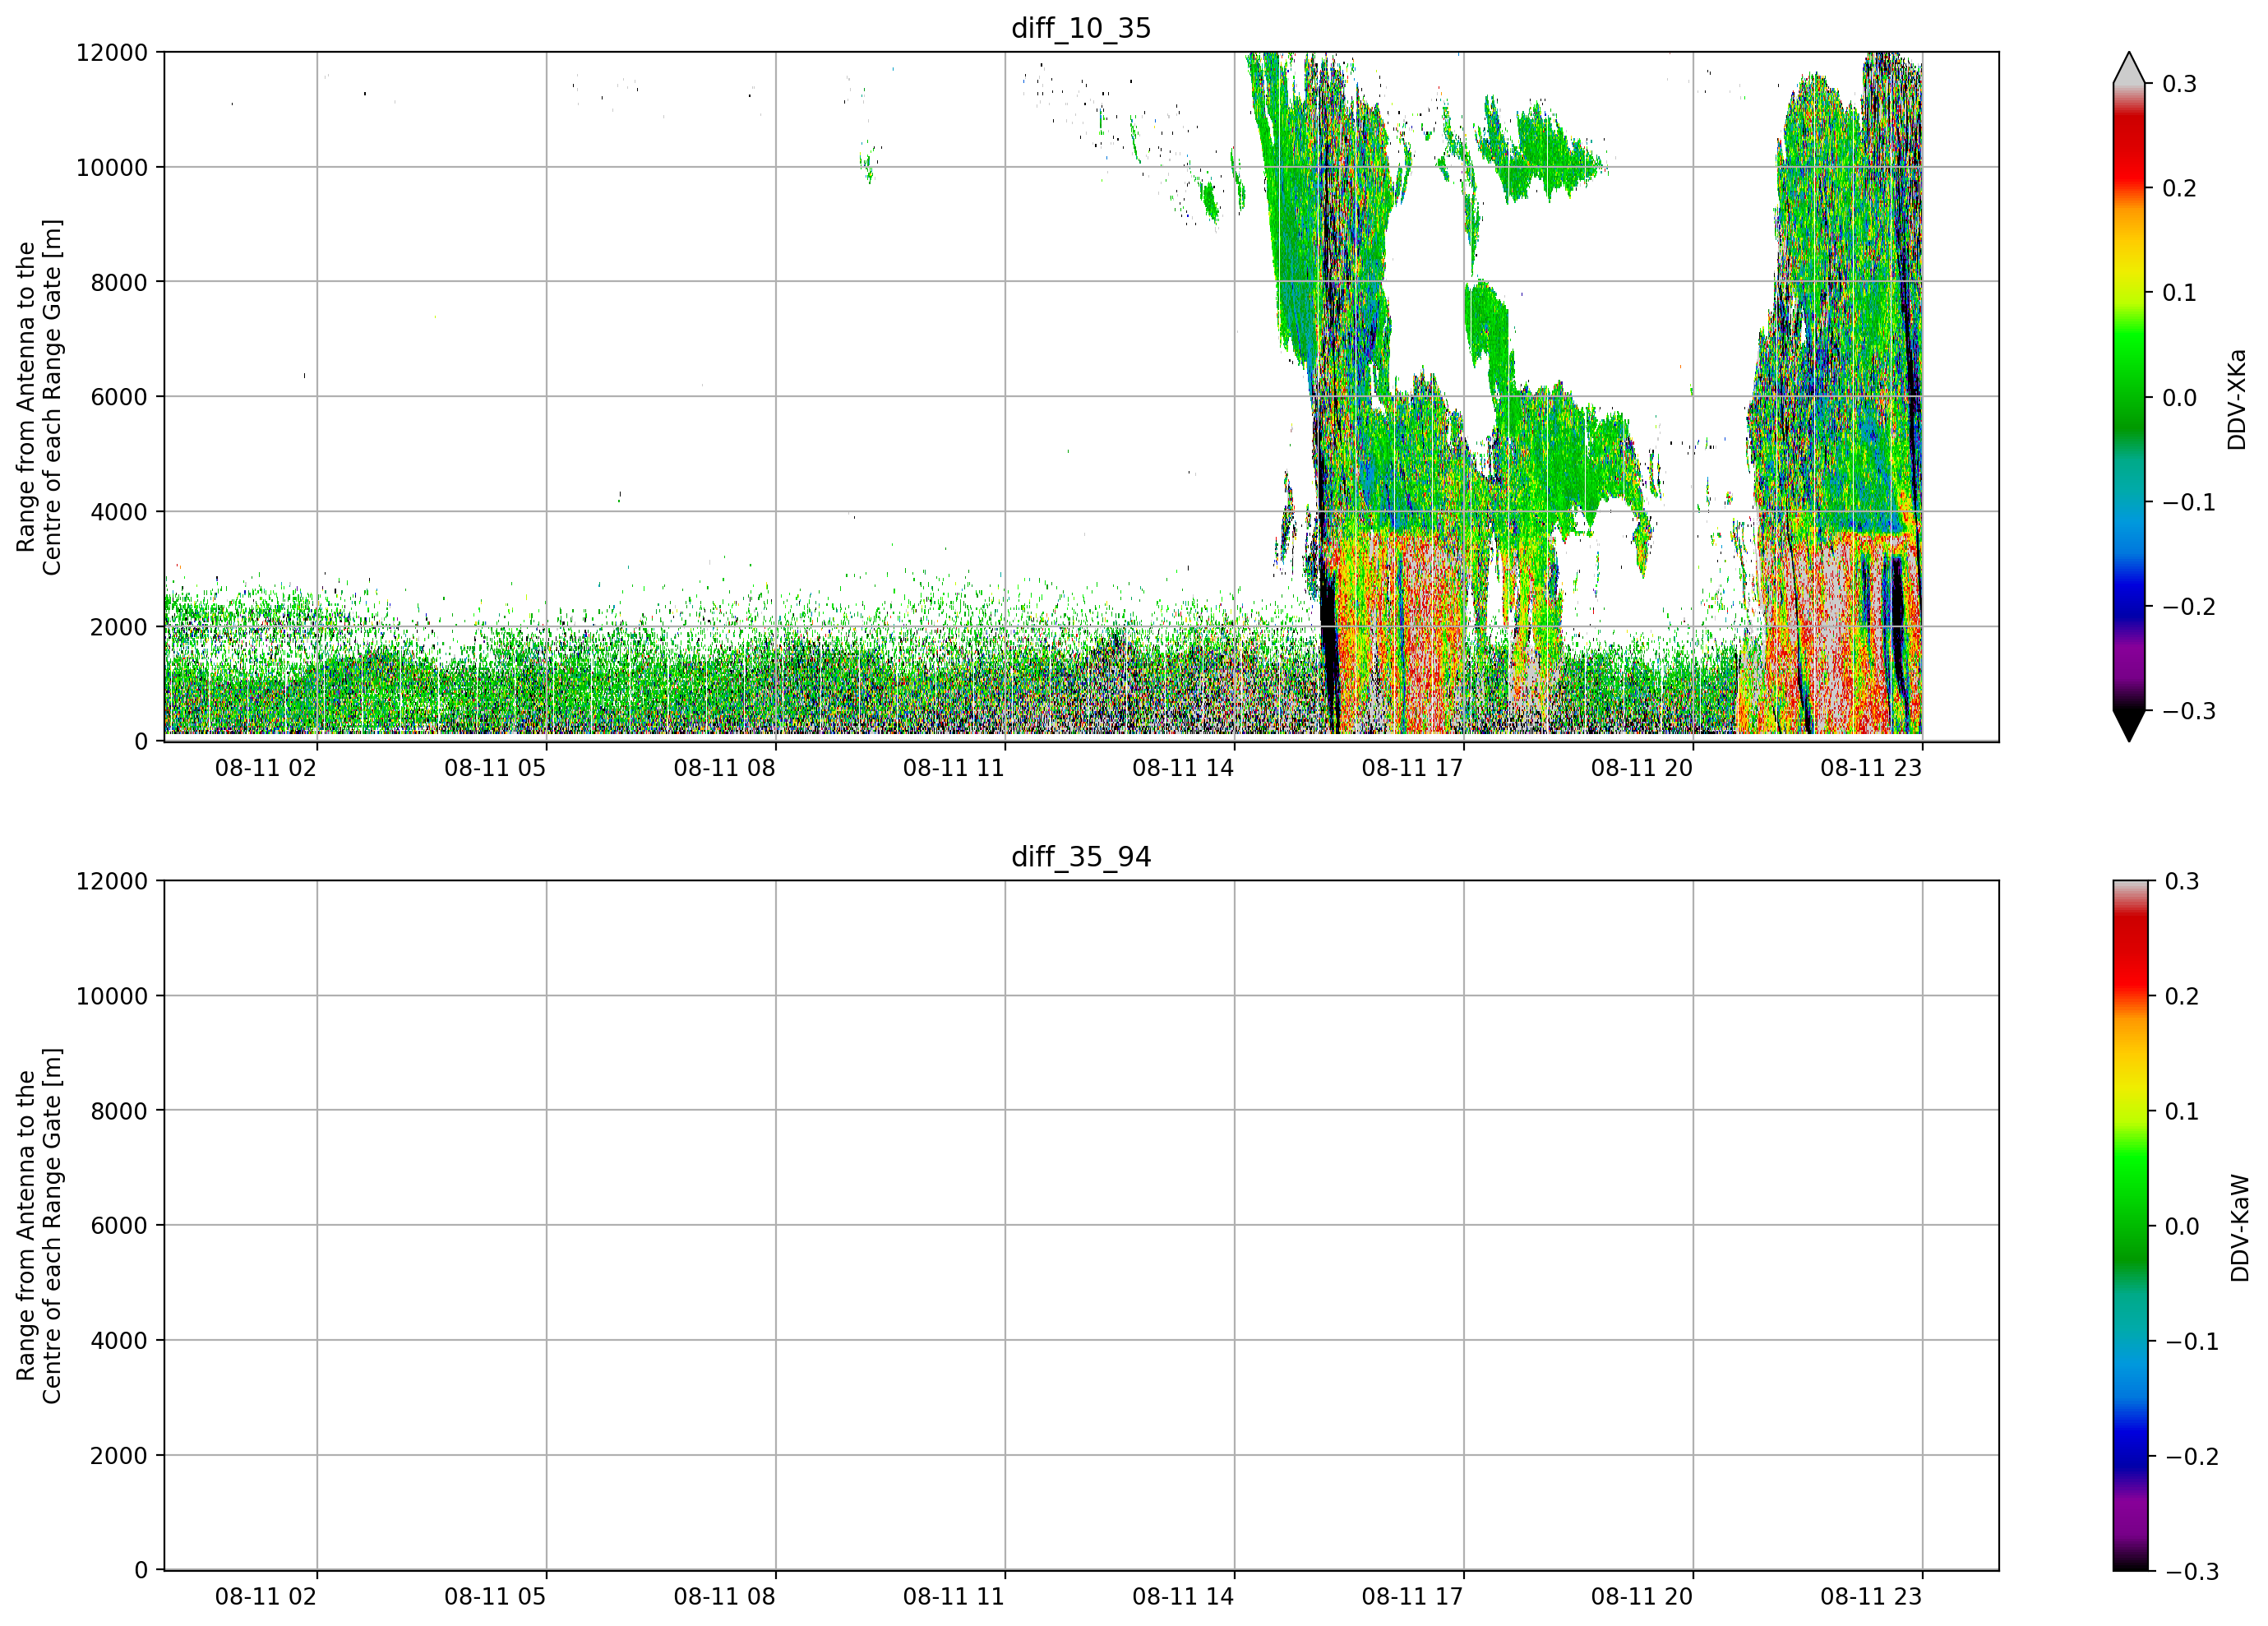Select the '08-11 20' x-tick under the diff_35_94 plot

click(x=1642, y=1597)
